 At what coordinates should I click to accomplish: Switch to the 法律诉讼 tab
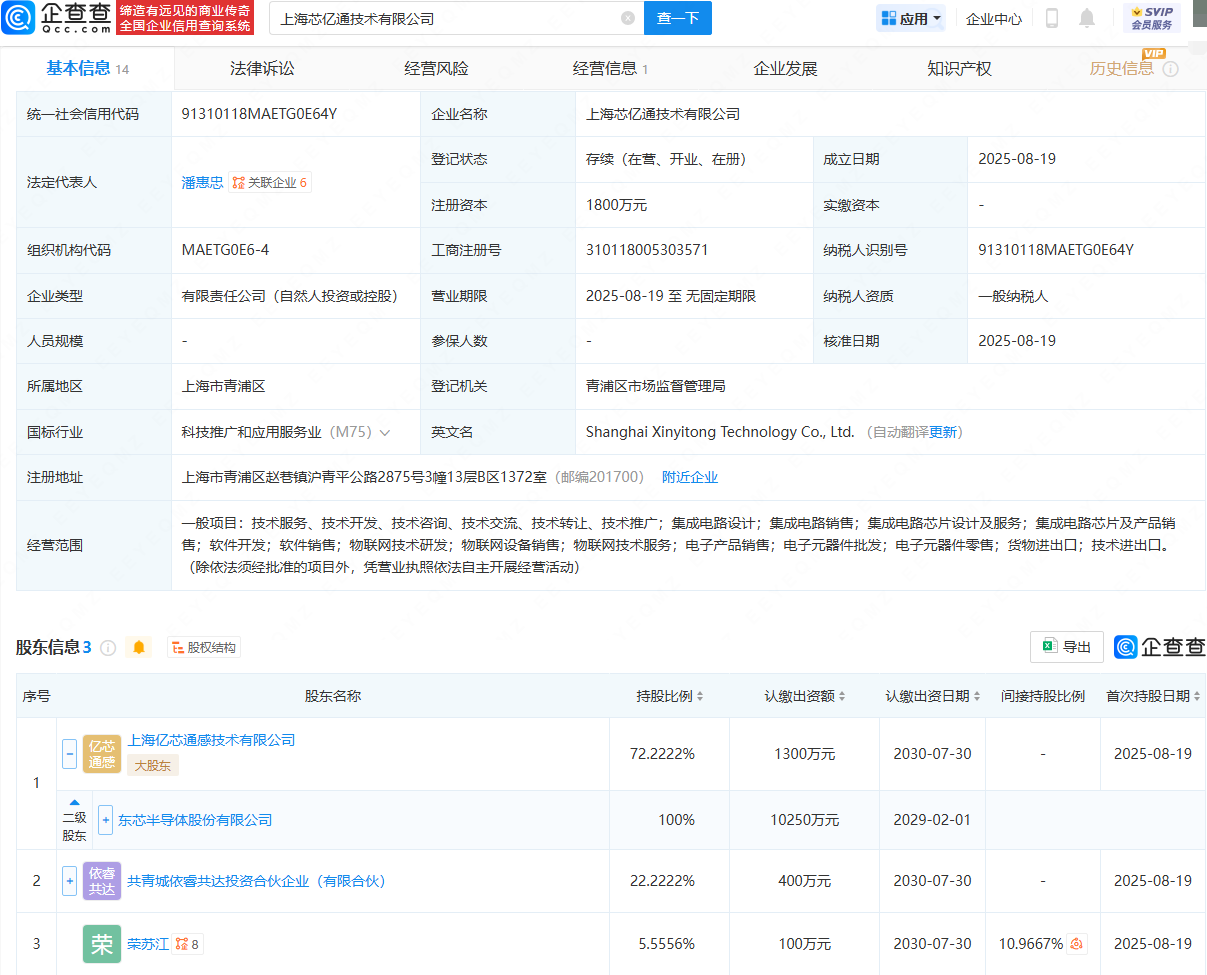262,69
